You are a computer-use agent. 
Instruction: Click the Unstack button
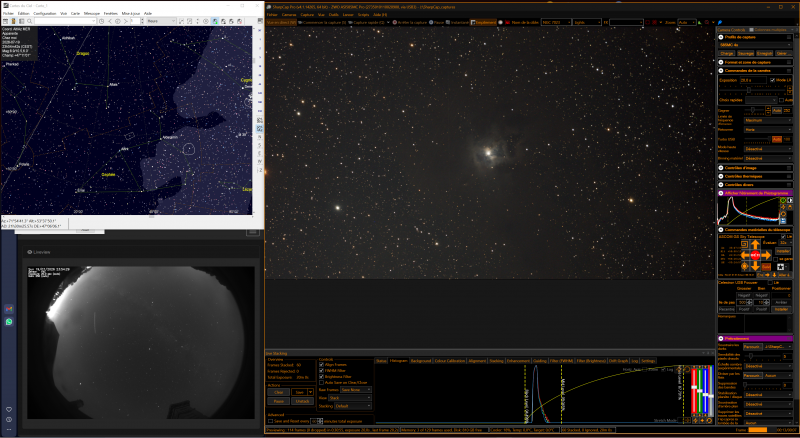(x=302, y=401)
